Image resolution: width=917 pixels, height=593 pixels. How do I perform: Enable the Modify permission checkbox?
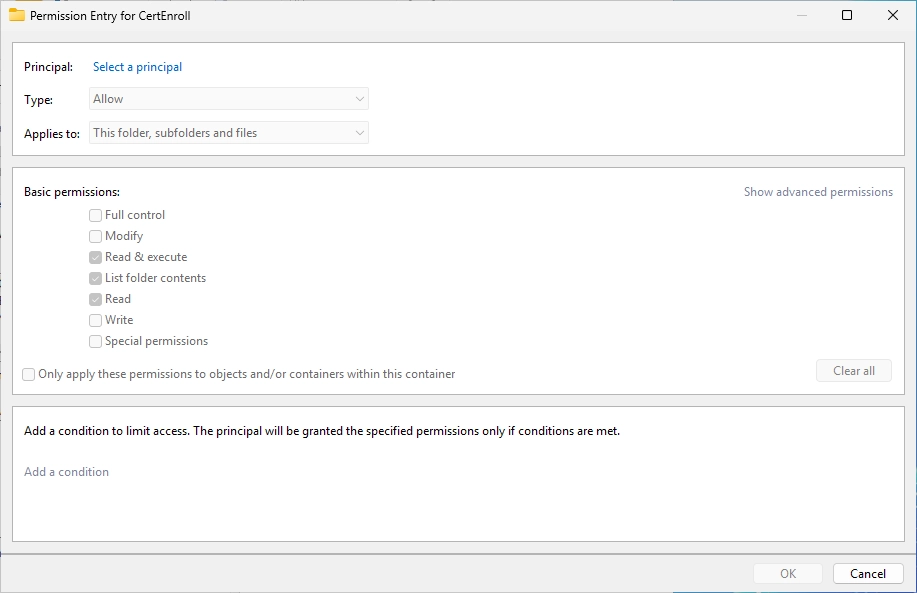coord(95,236)
